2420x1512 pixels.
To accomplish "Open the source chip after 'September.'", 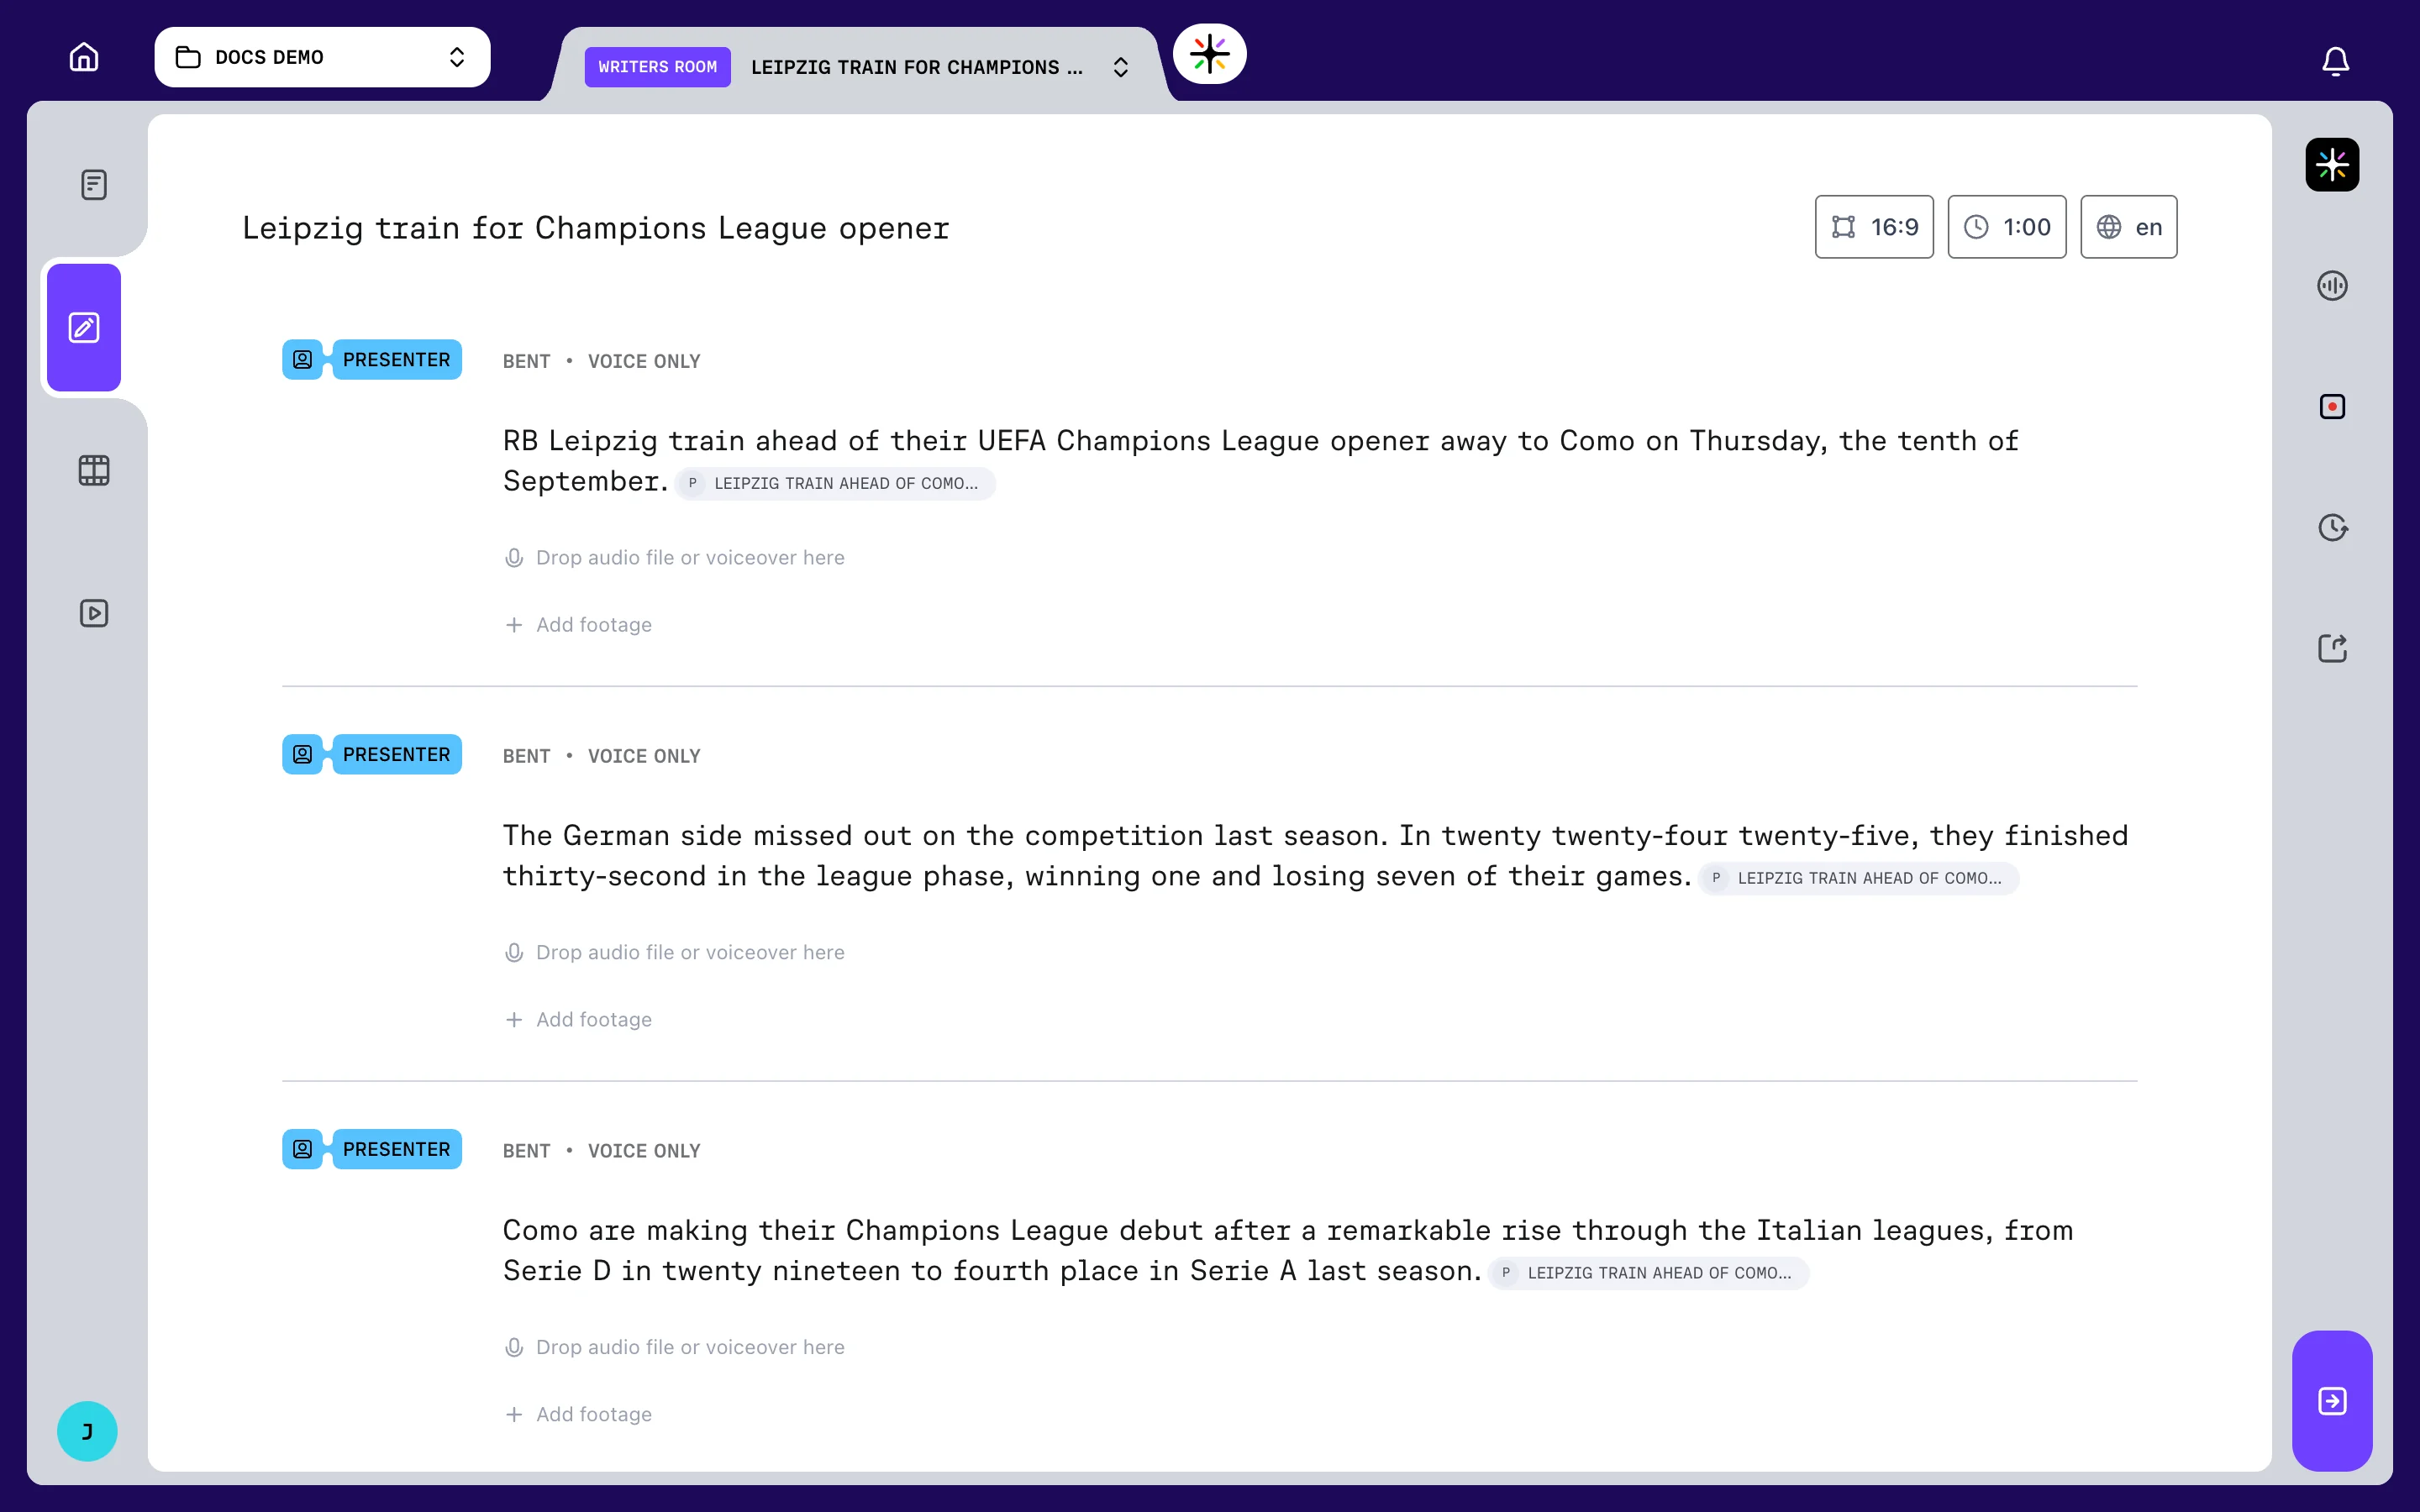I will [836, 484].
